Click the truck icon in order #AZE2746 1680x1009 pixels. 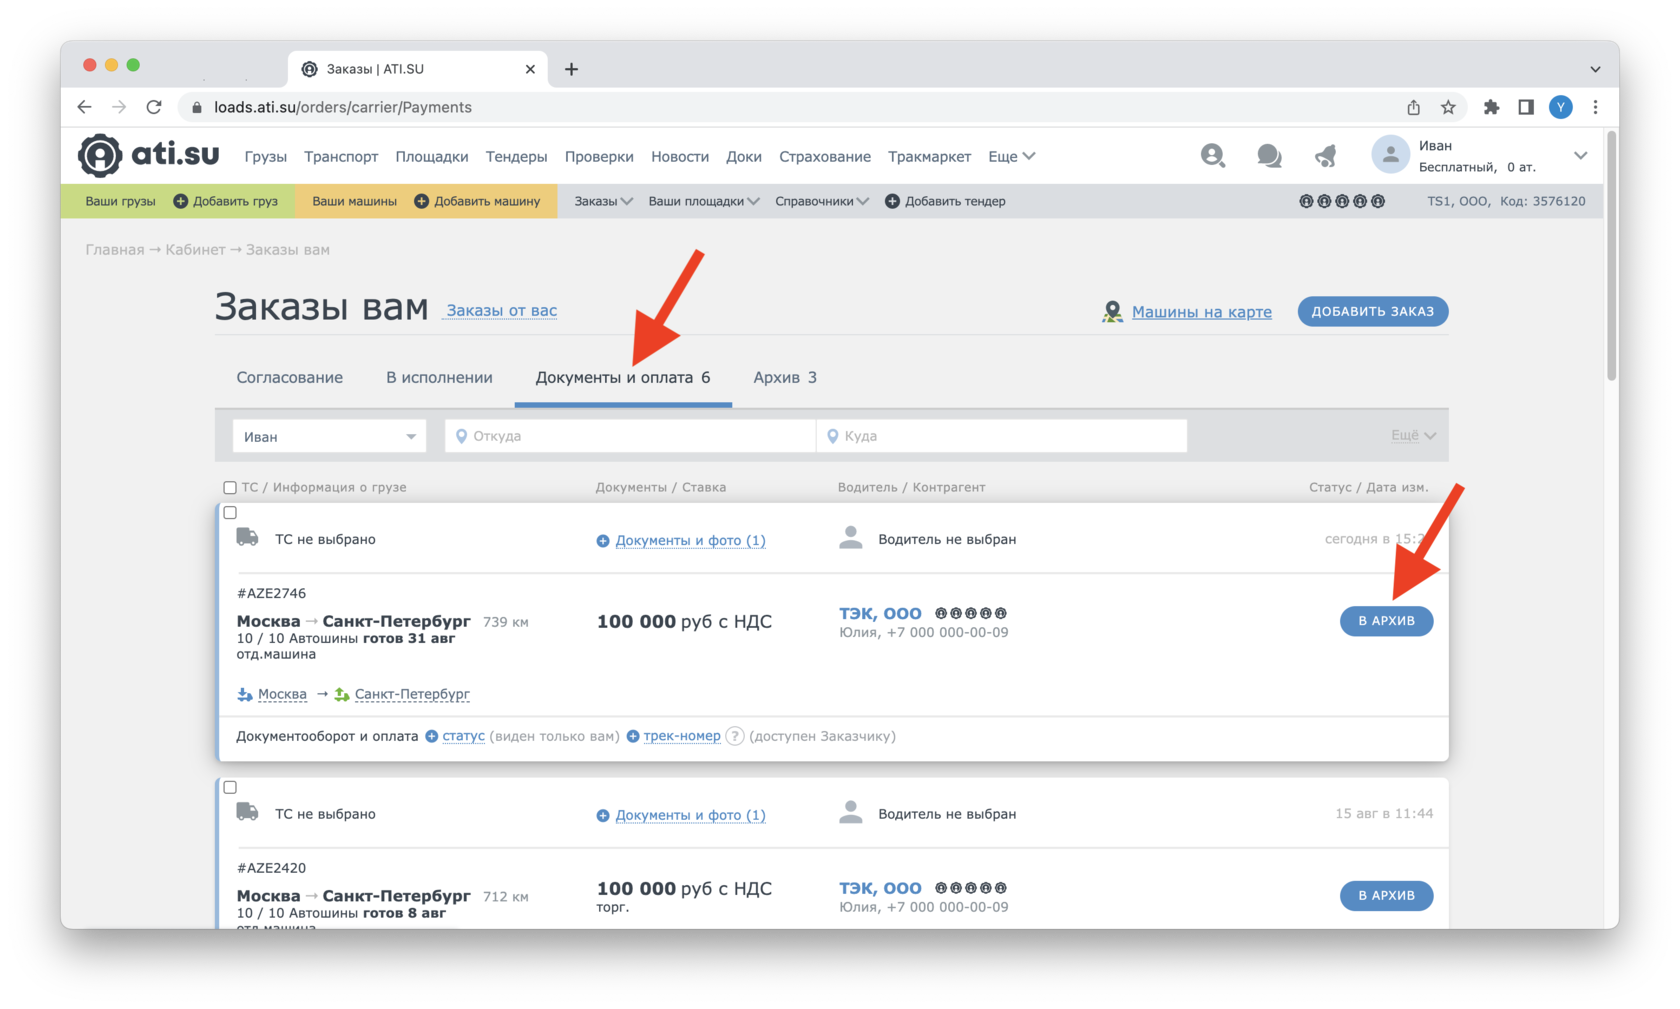[x=247, y=538]
